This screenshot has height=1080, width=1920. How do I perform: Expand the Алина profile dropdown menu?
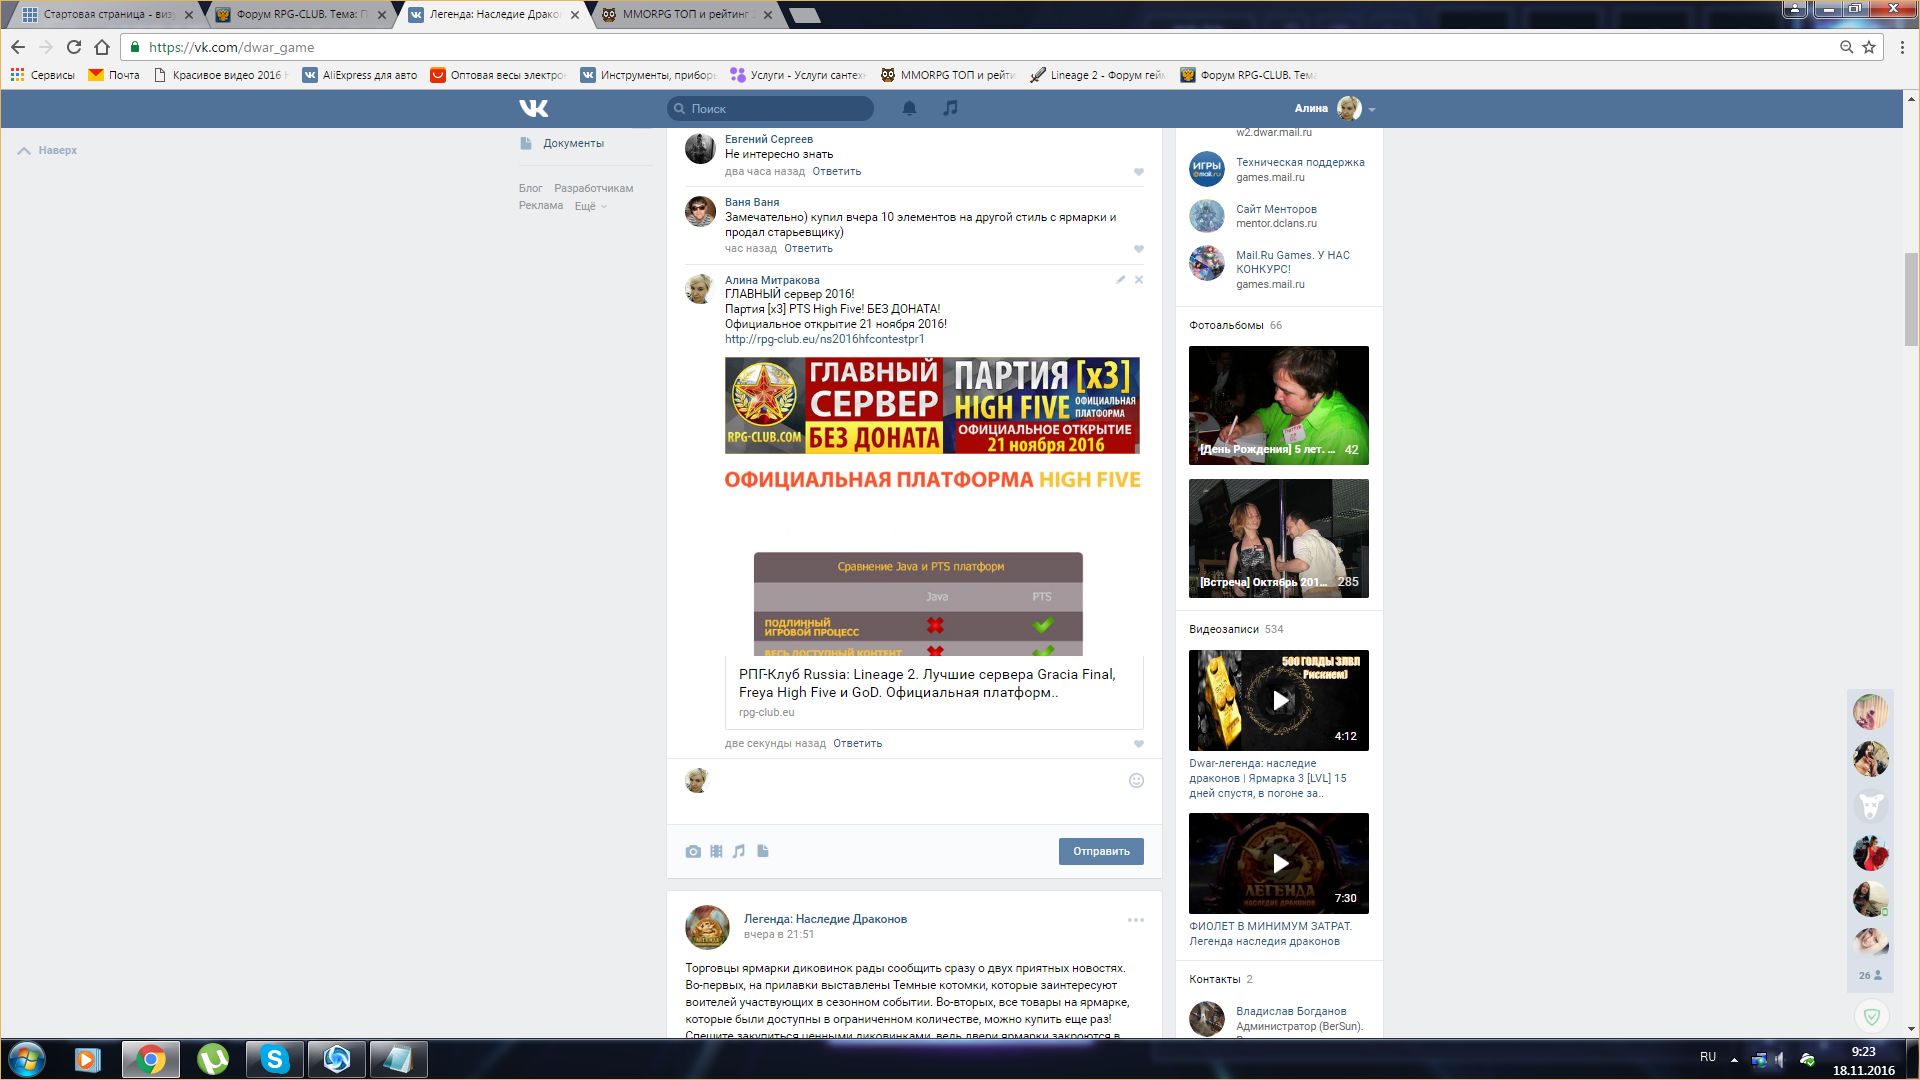[1372, 109]
